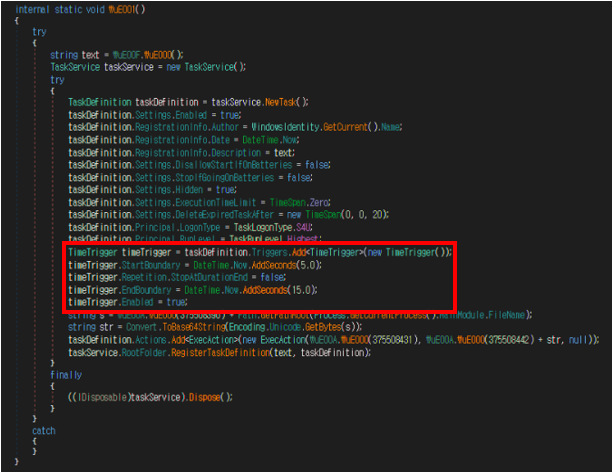
Task: Select '((IDisposable)taskService).Dispose()' line
Action: click(x=150, y=397)
